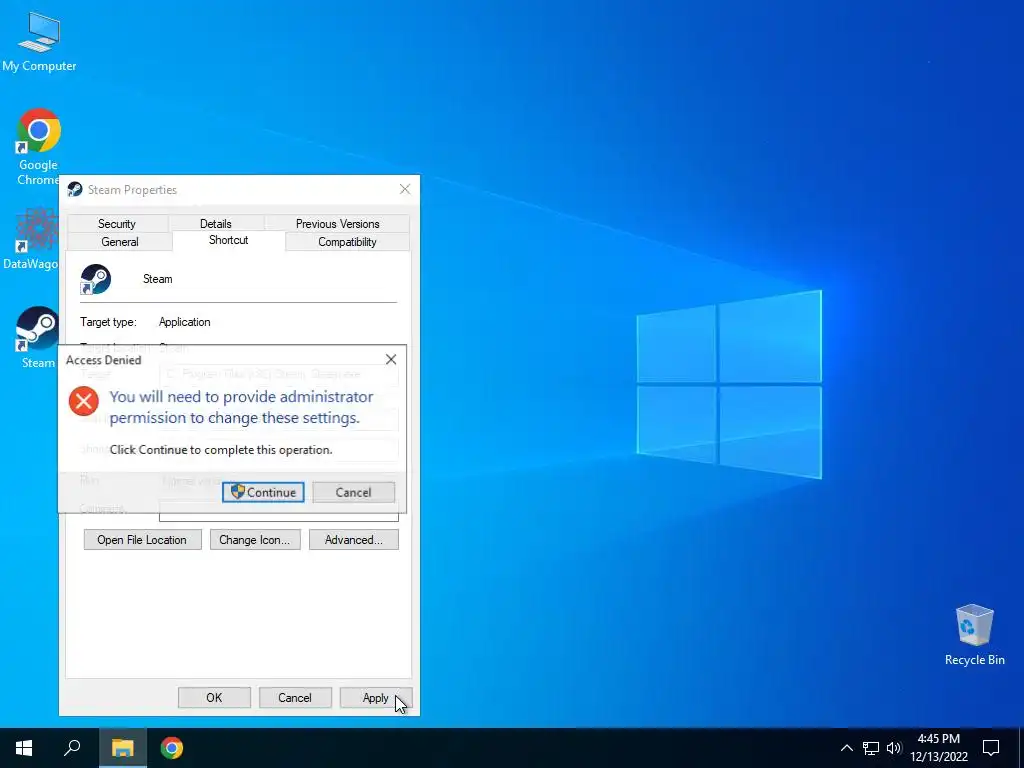Open the Recycle Bin on desktop
The height and width of the screenshot is (768, 1024).
click(974, 635)
